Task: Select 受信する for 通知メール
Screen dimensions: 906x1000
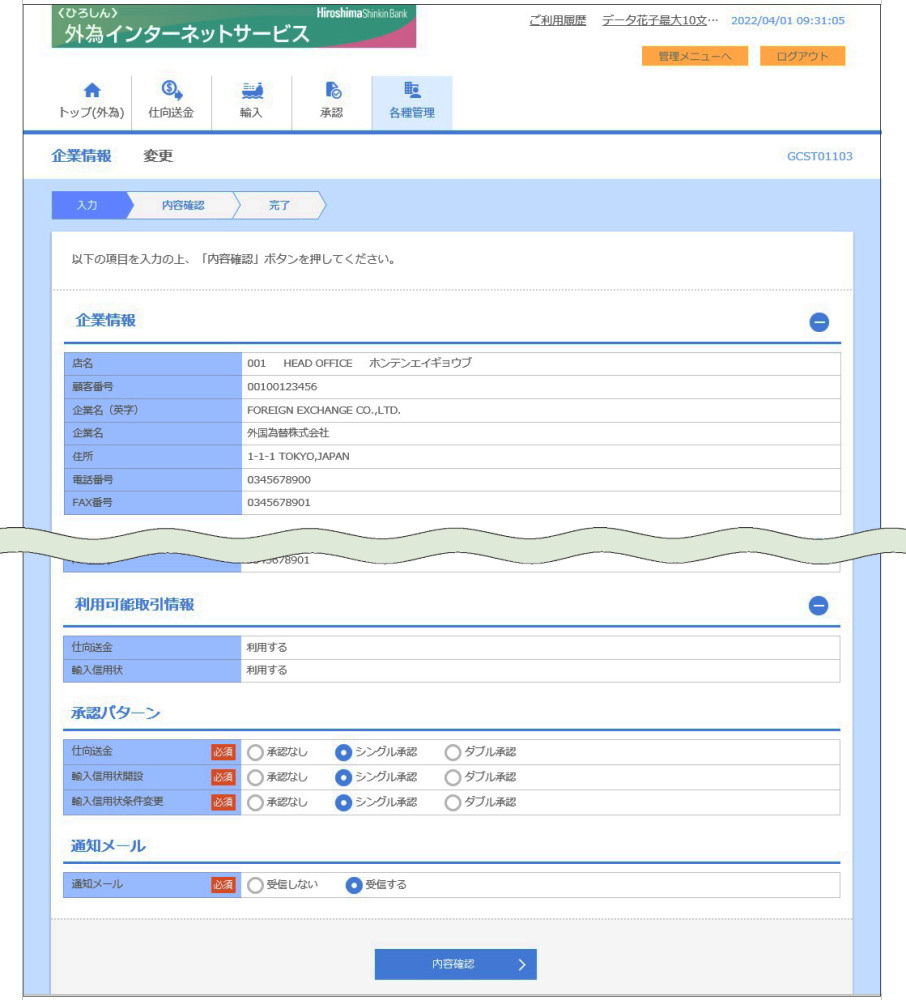Action: pyautogui.click(x=353, y=885)
